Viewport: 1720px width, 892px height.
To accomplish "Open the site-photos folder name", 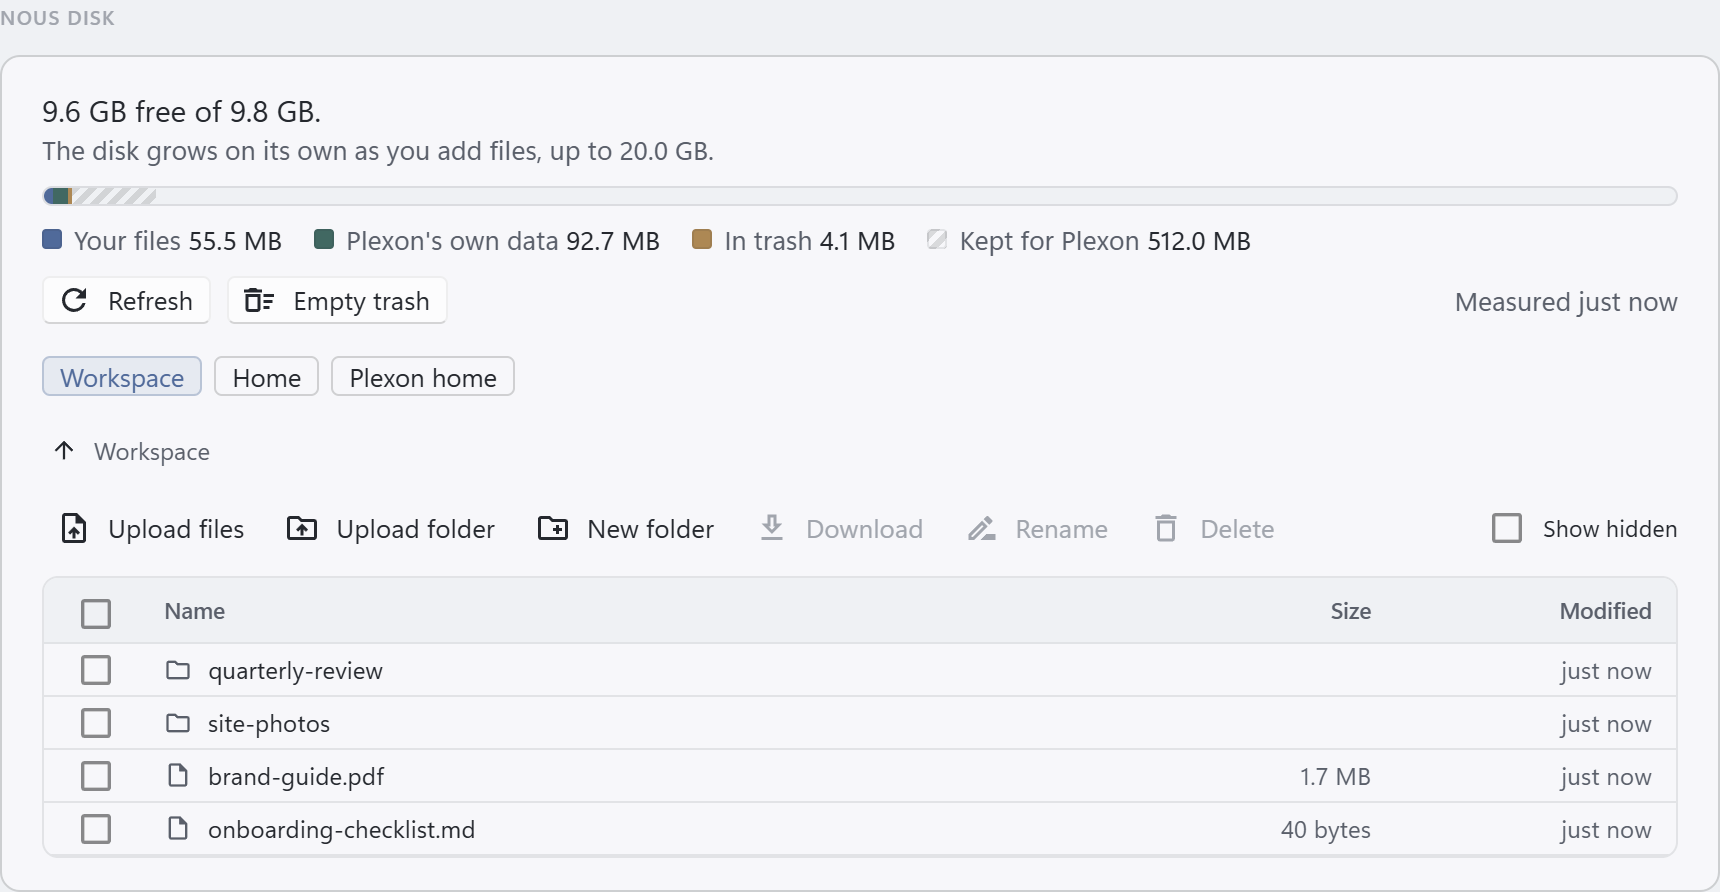I will pos(269,724).
